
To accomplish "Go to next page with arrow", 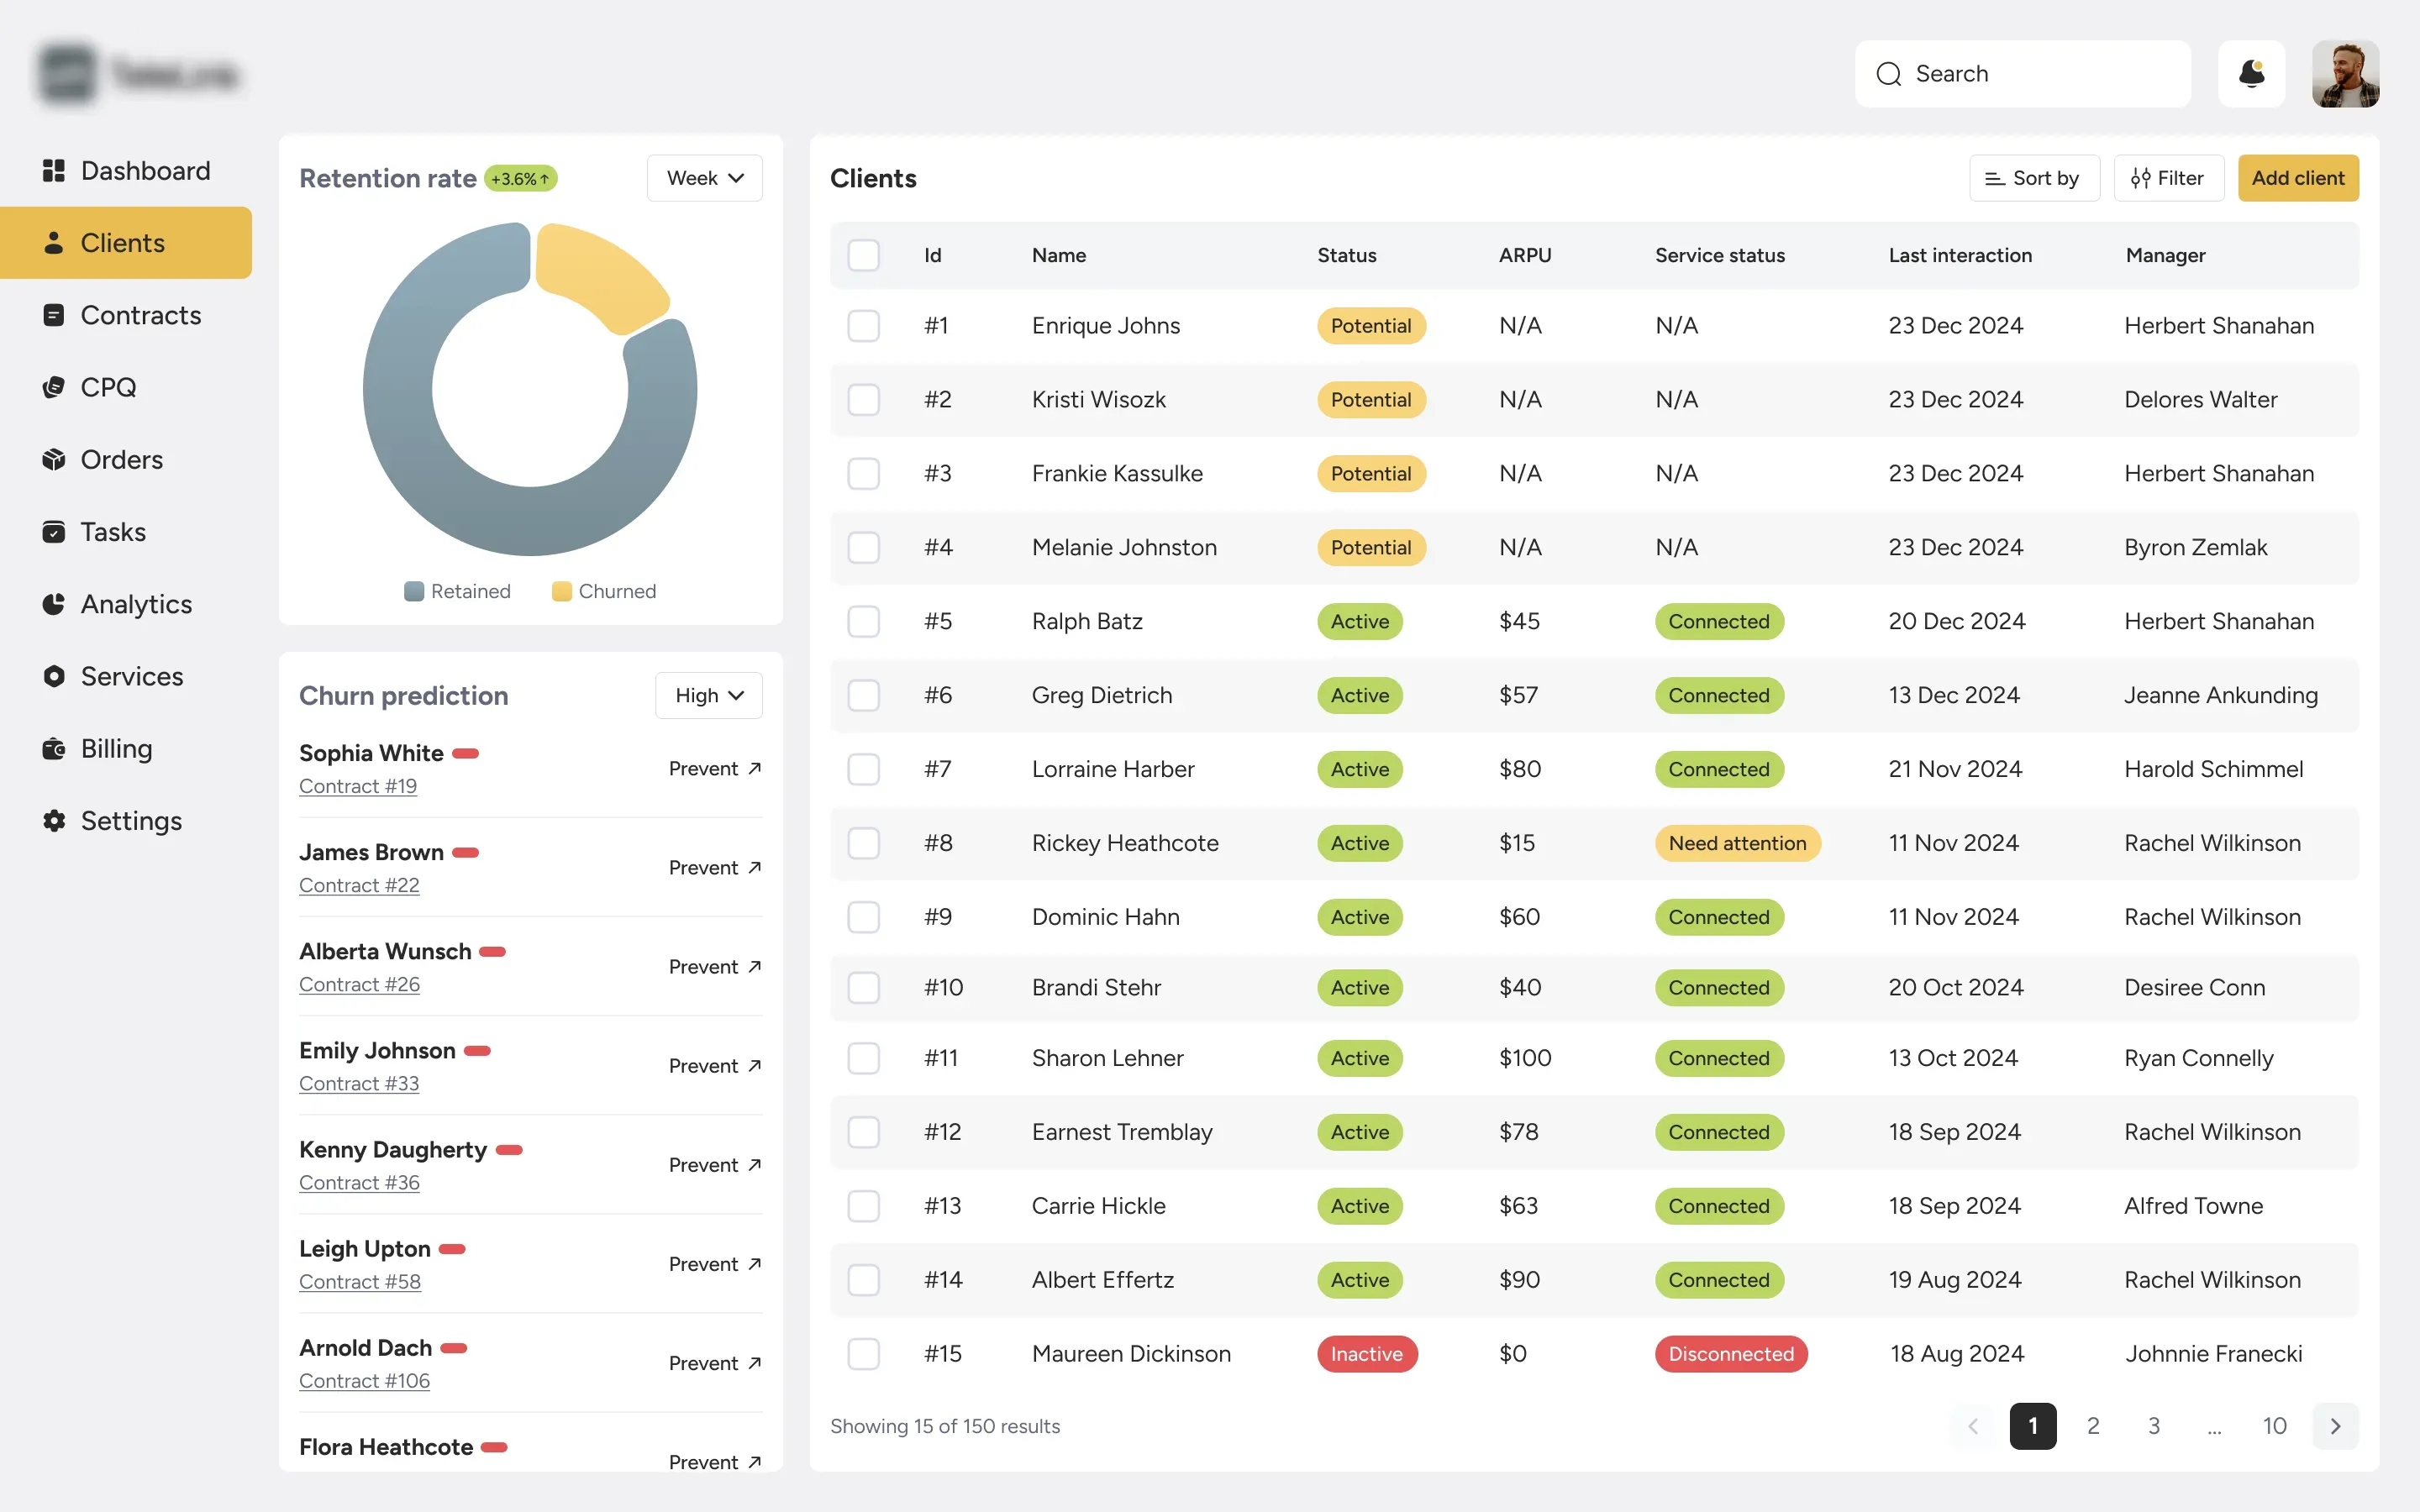I will [x=2335, y=1426].
